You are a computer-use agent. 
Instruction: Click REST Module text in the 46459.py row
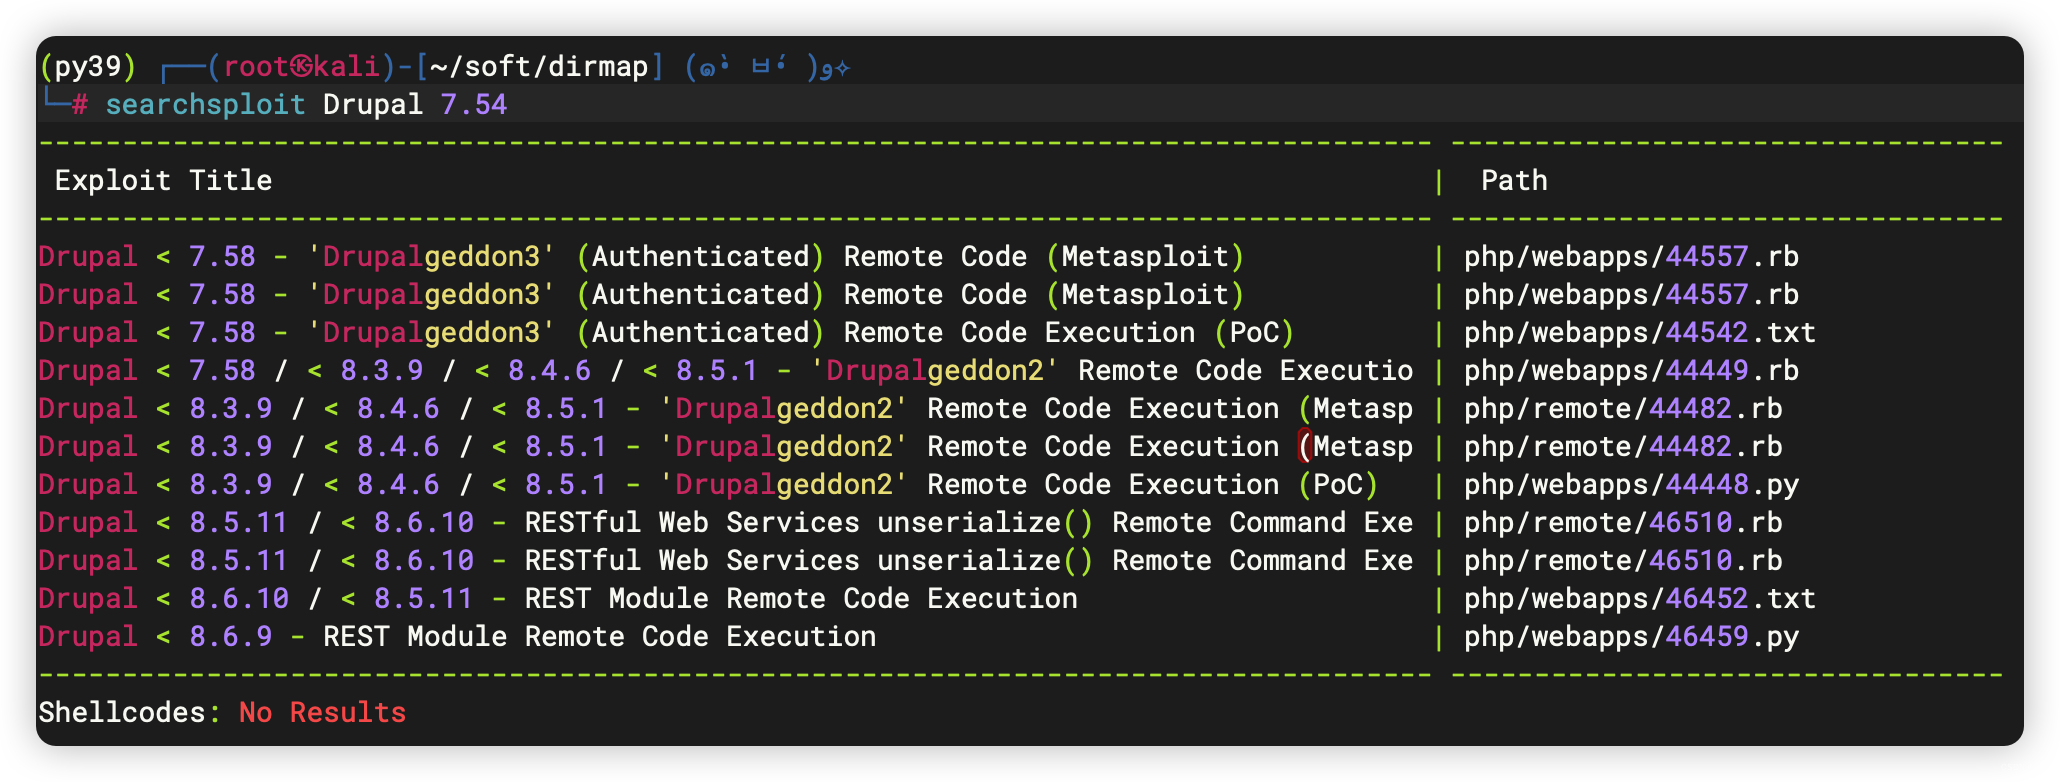point(415,637)
